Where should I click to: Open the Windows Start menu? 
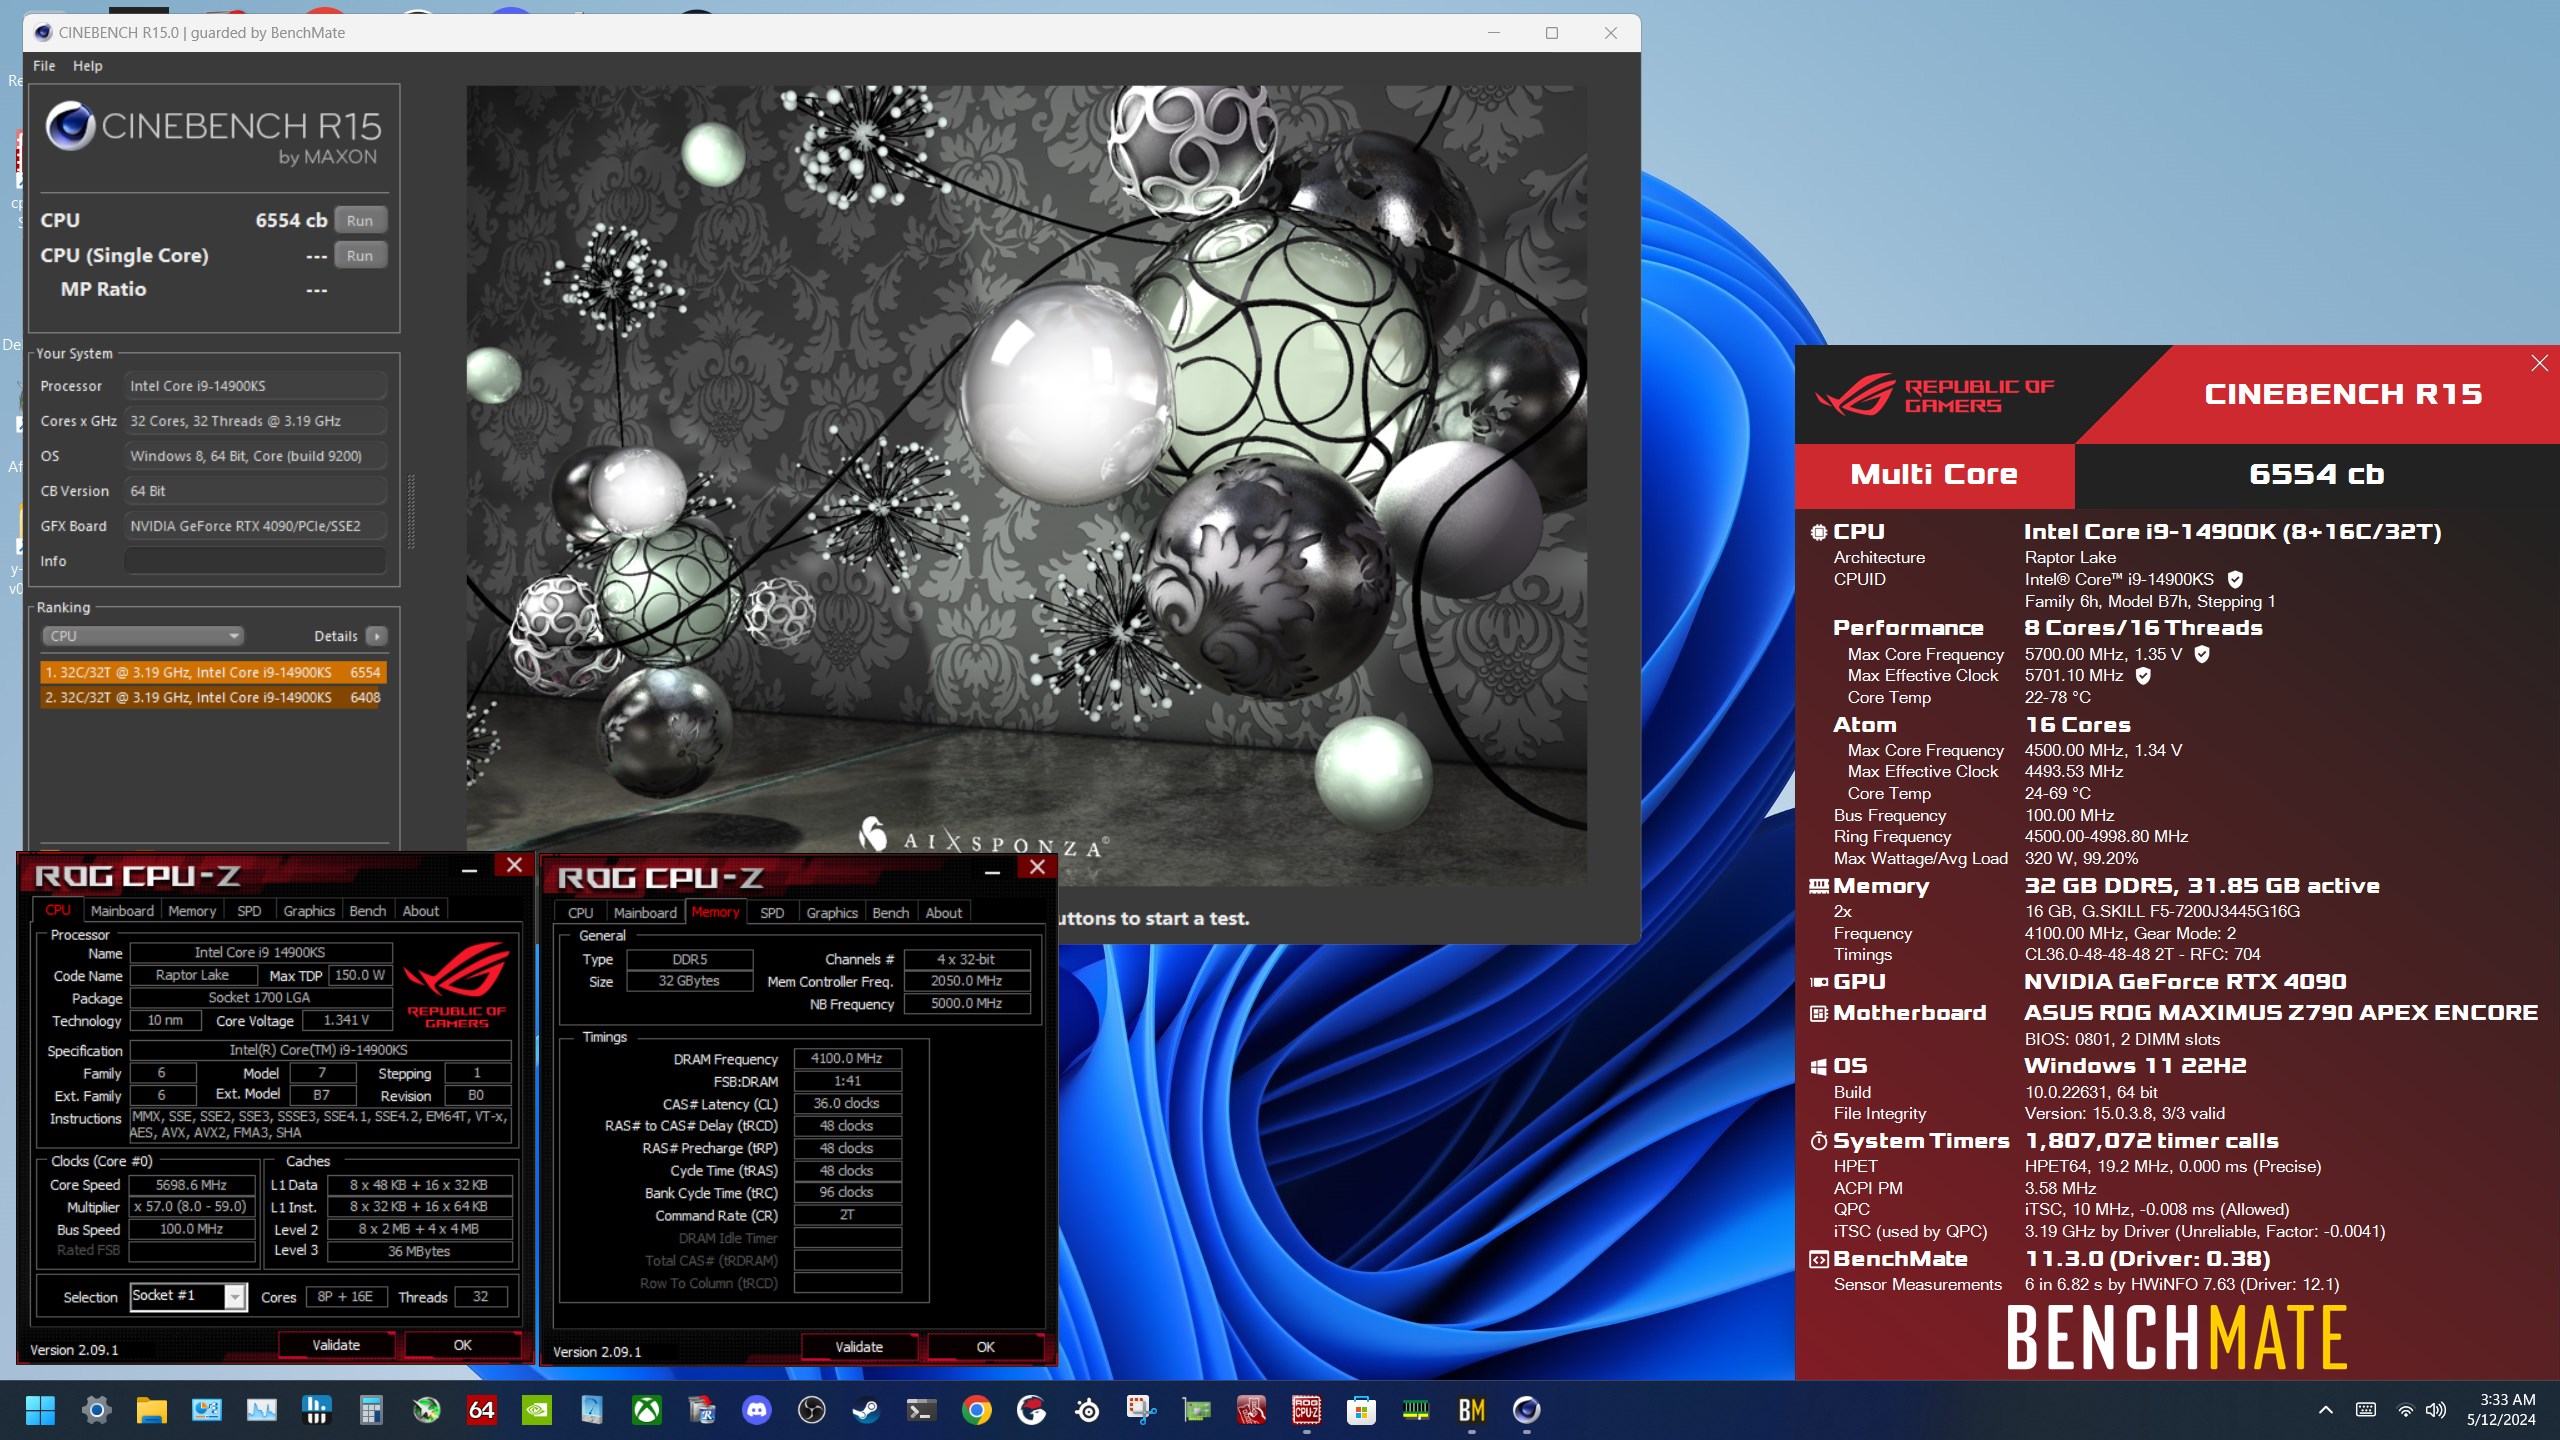pos(40,1410)
